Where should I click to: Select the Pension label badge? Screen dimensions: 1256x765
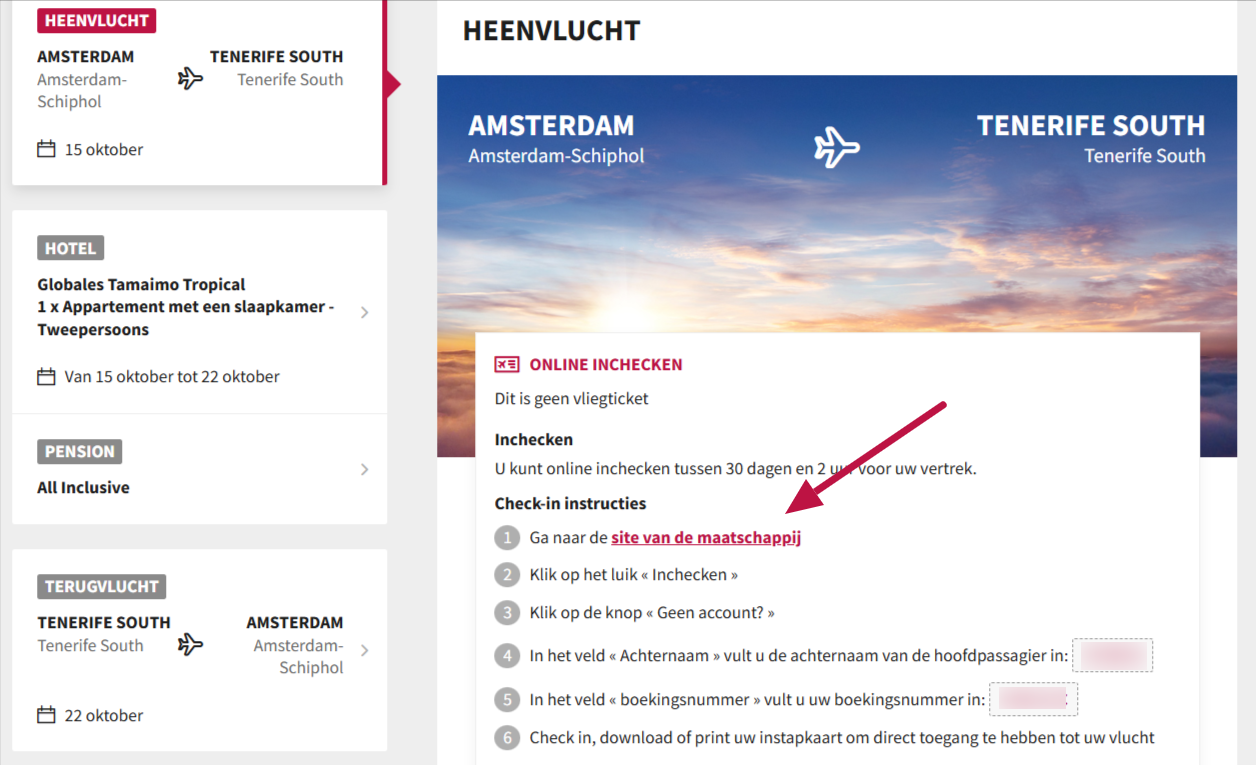pos(80,451)
